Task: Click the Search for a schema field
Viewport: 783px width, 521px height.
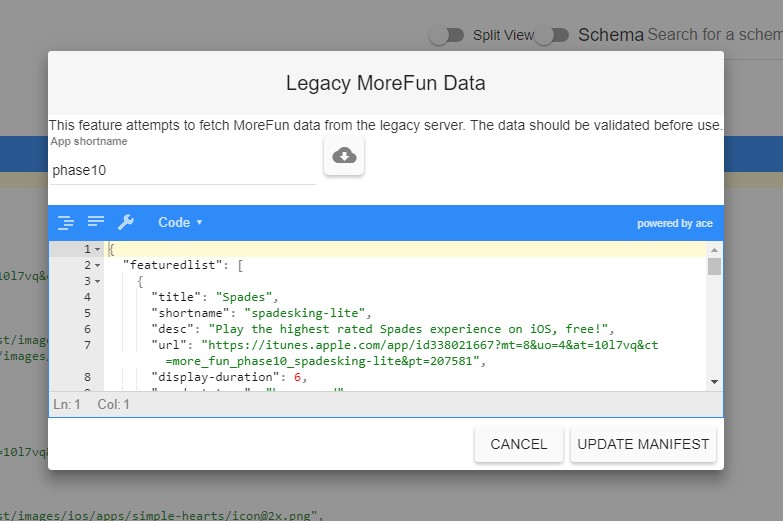Action: coord(714,35)
